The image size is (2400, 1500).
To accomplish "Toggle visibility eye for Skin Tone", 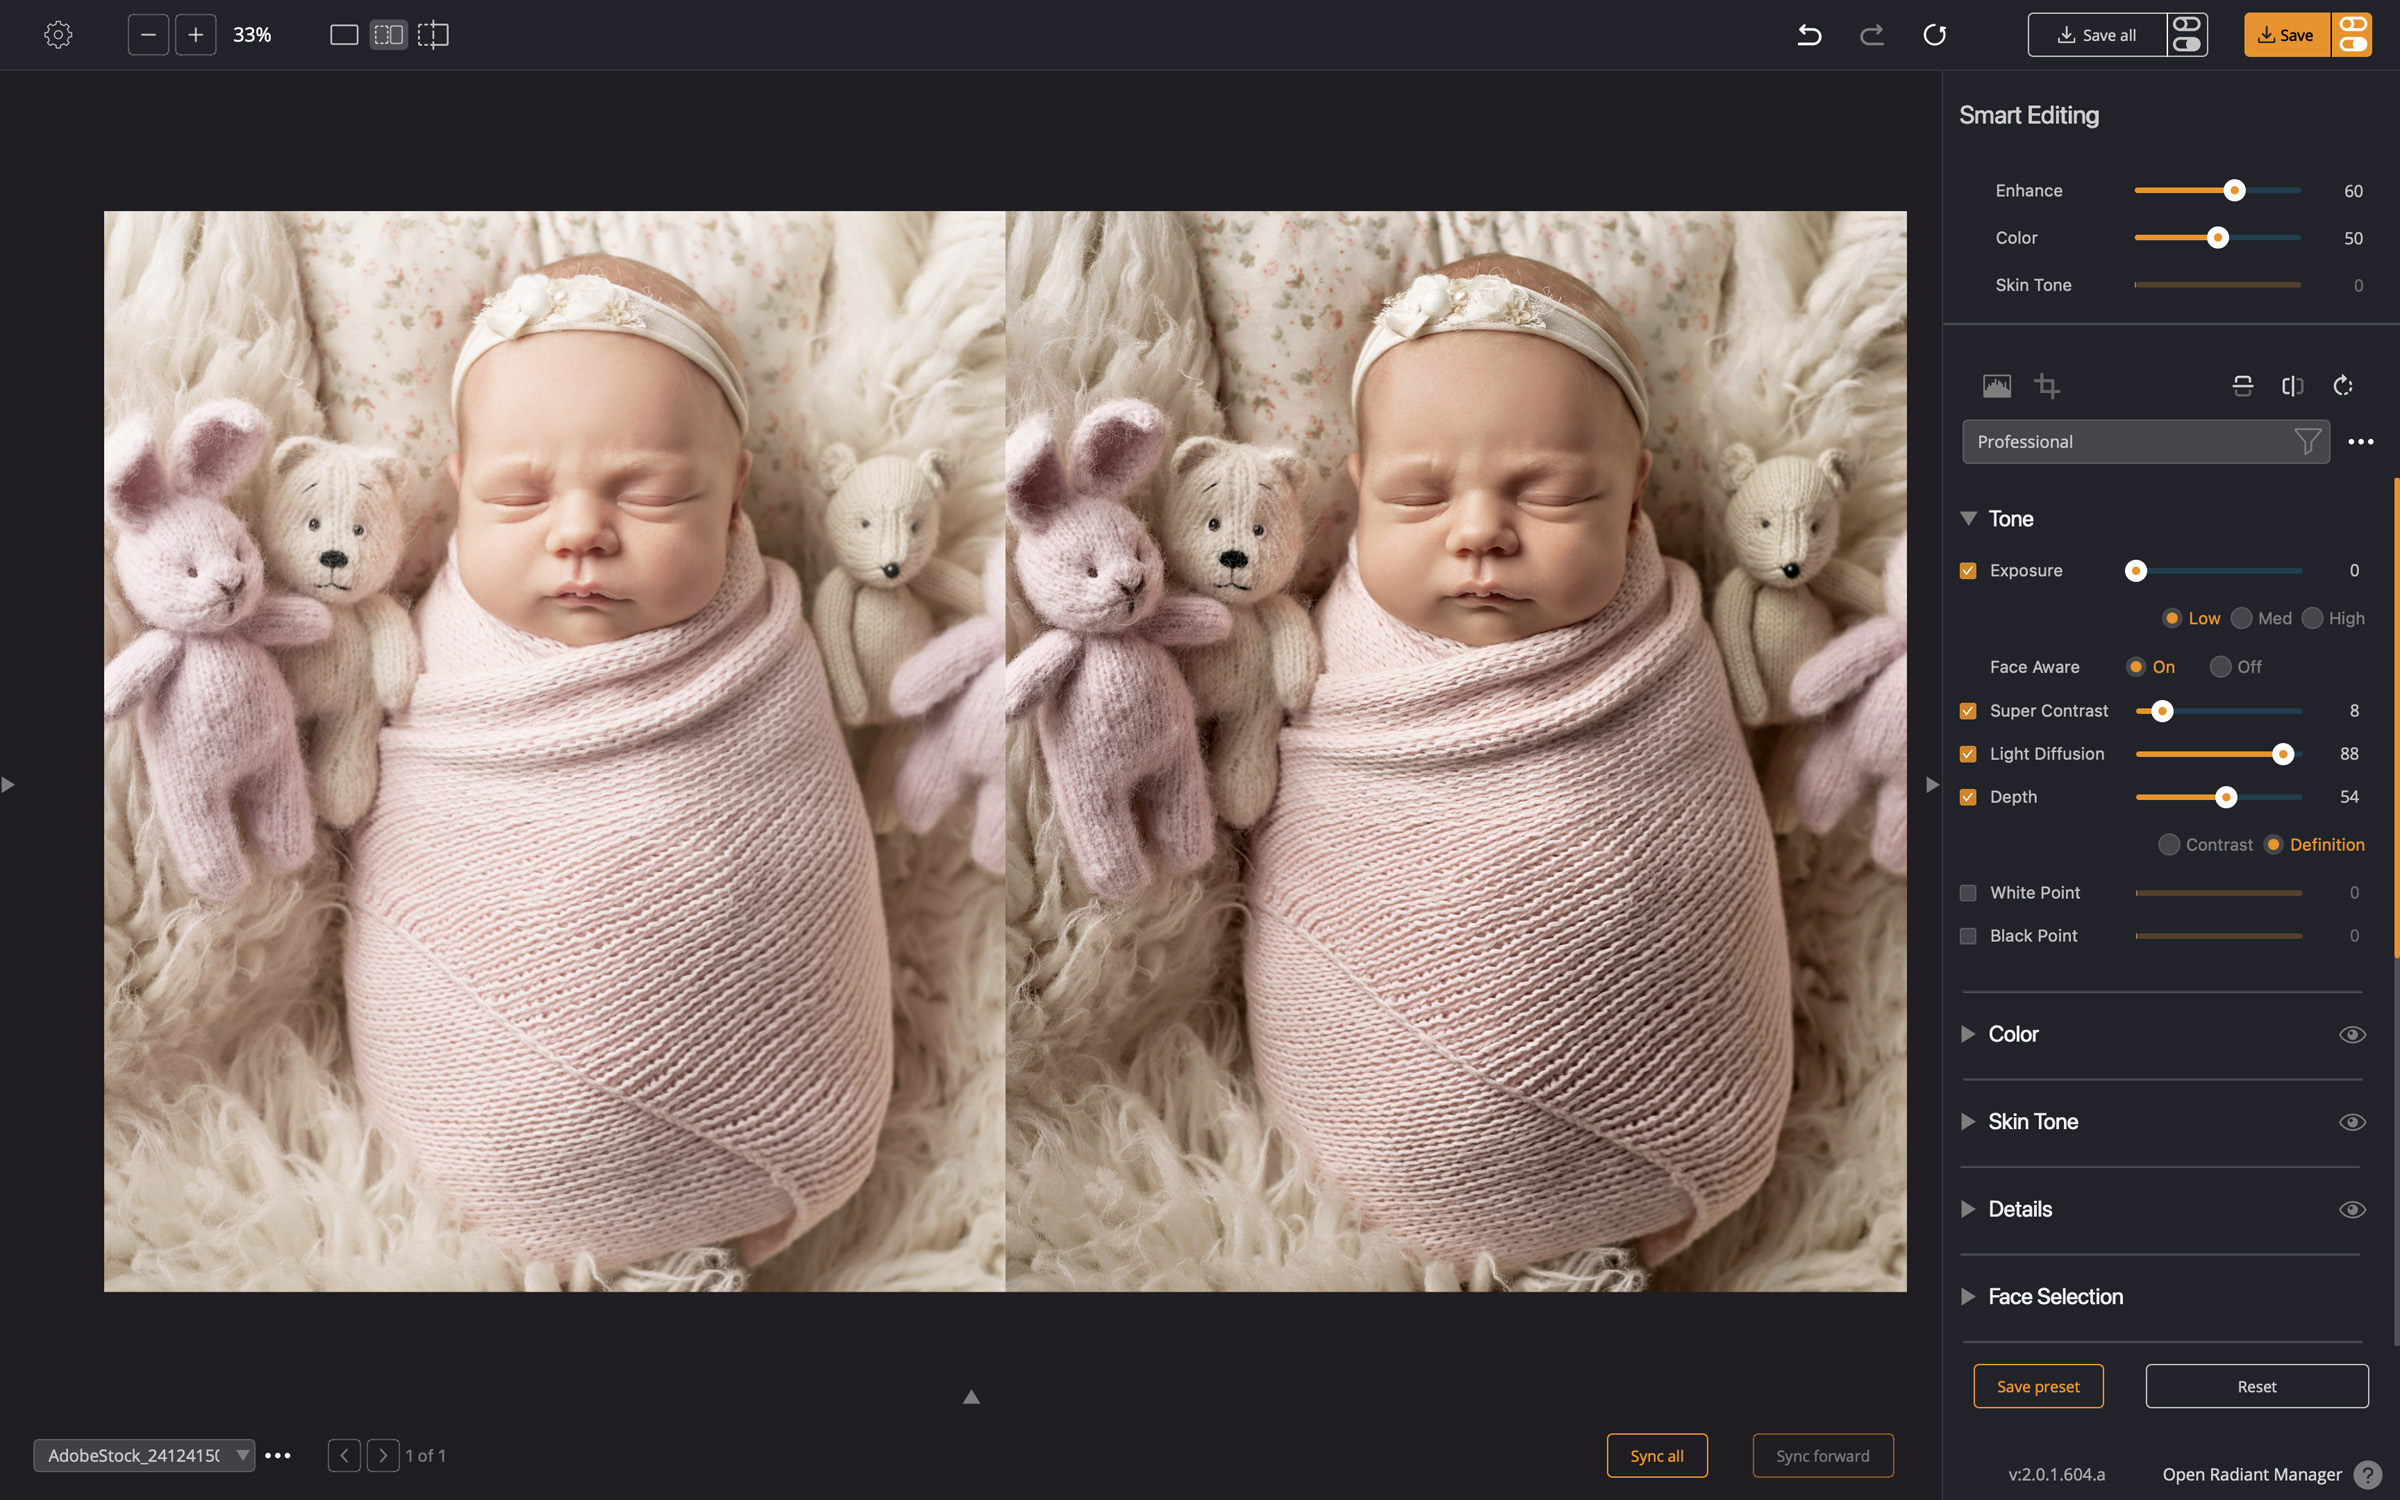I will pos(2351,1122).
